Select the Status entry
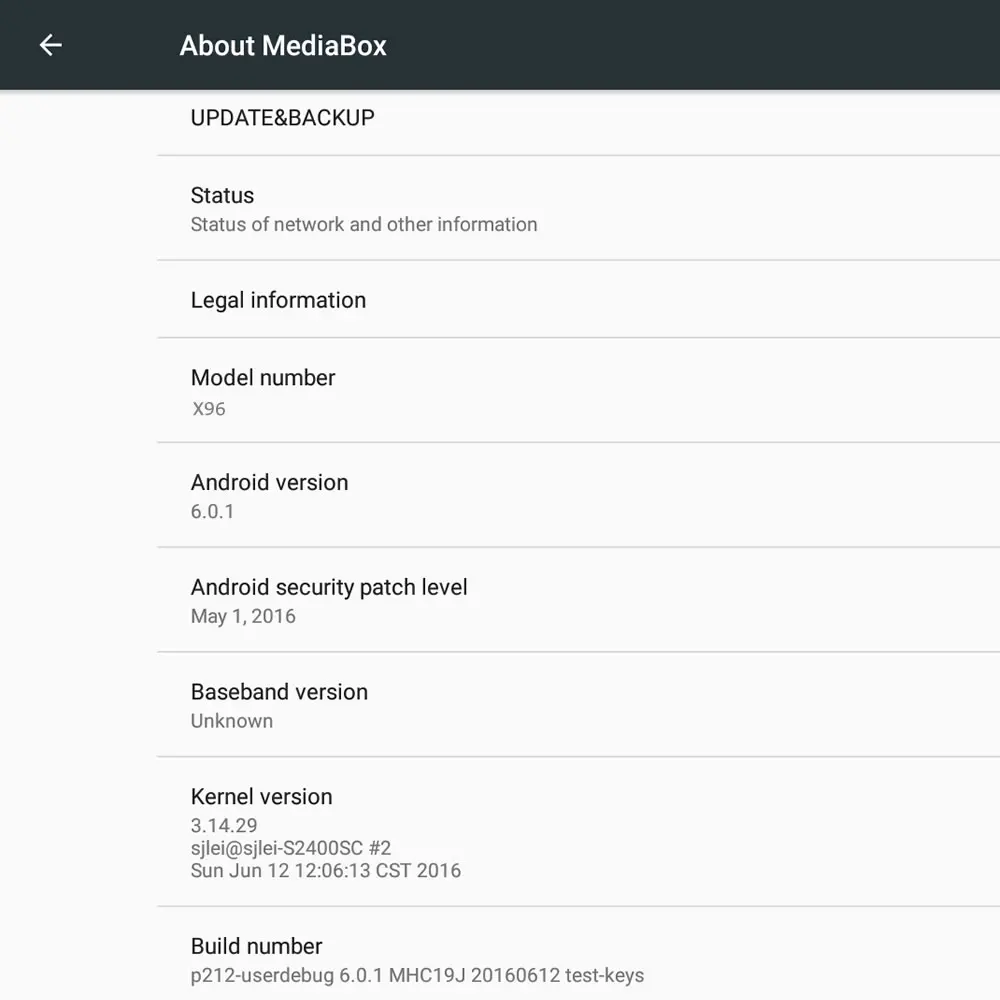 [x=222, y=196]
